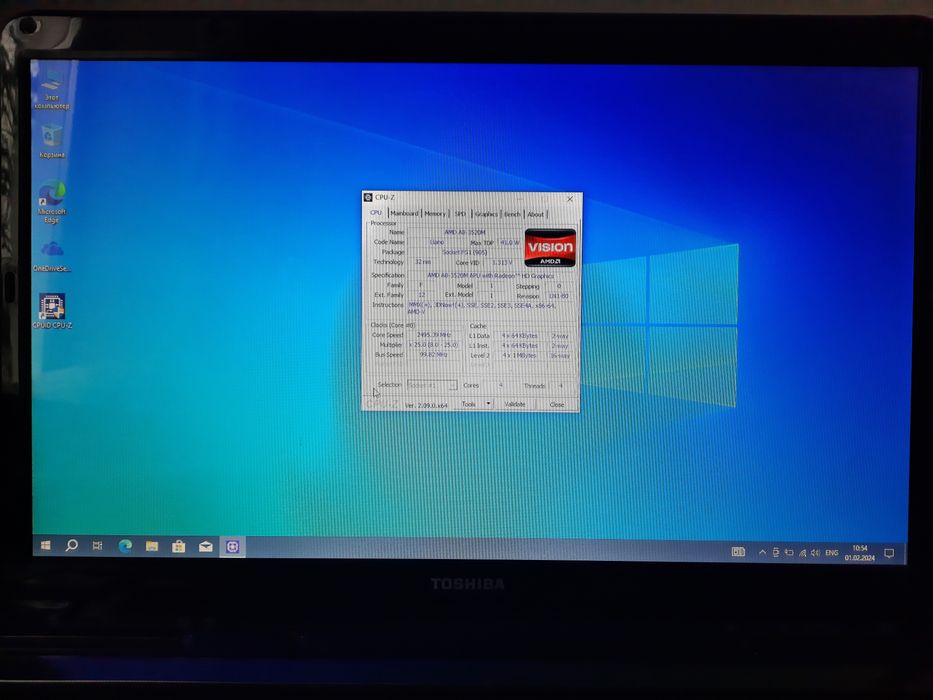The width and height of the screenshot is (933, 700).
Task: Switch to the Bench tab
Action: click(x=512, y=214)
